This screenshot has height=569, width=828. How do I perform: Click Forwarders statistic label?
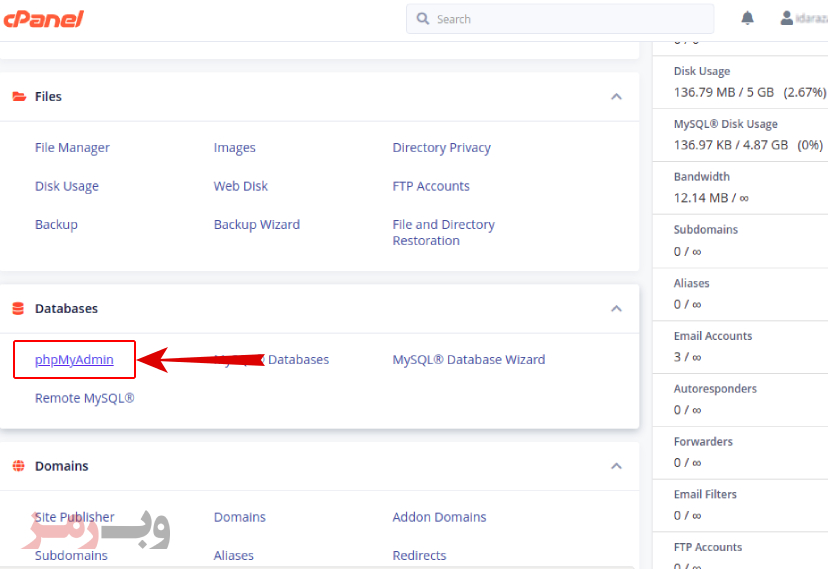[703, 442]
